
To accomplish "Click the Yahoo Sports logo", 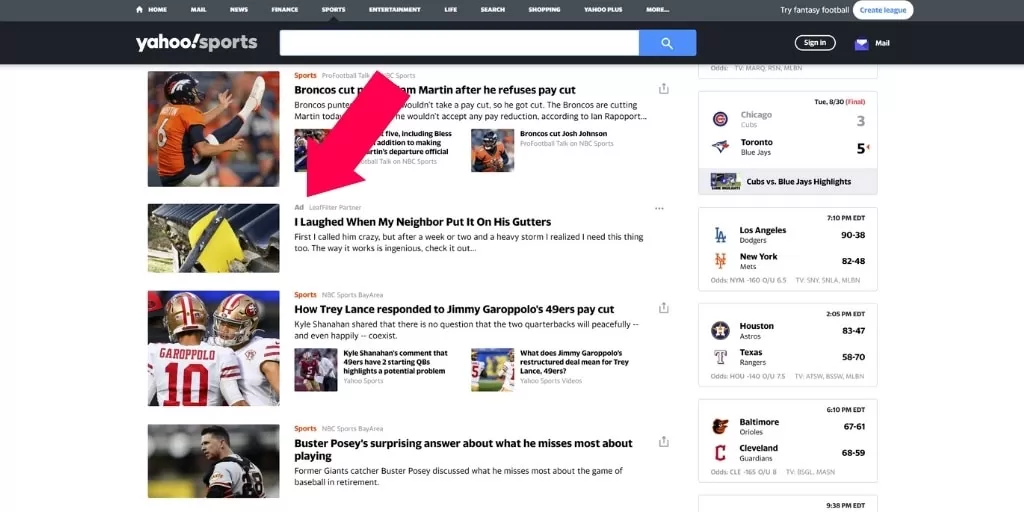I will tap(197, 43).
